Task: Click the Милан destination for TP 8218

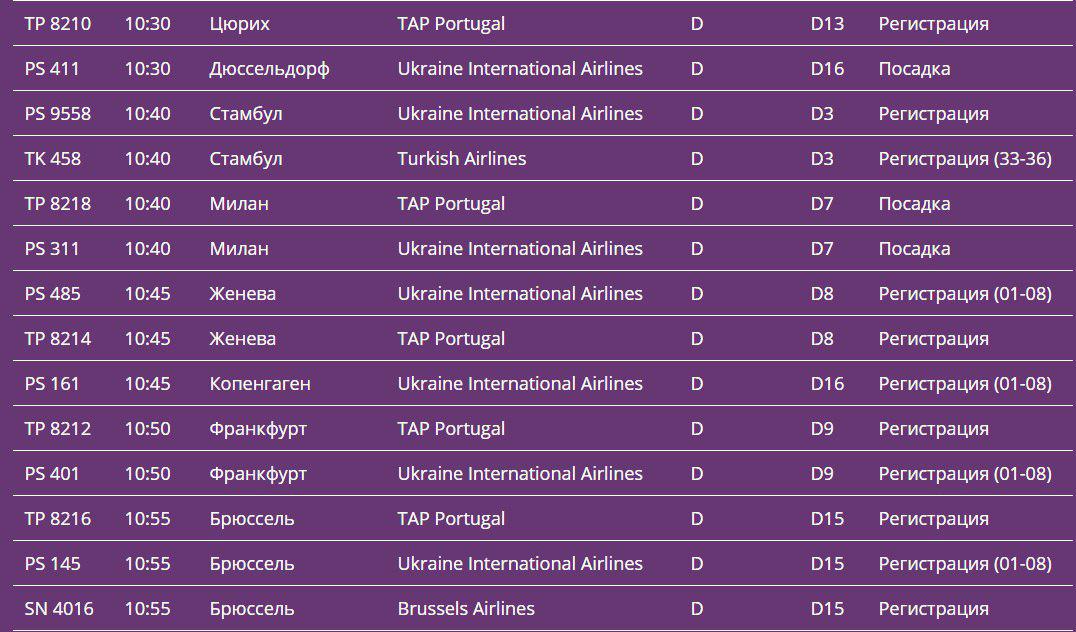Action: coord(239,204)
